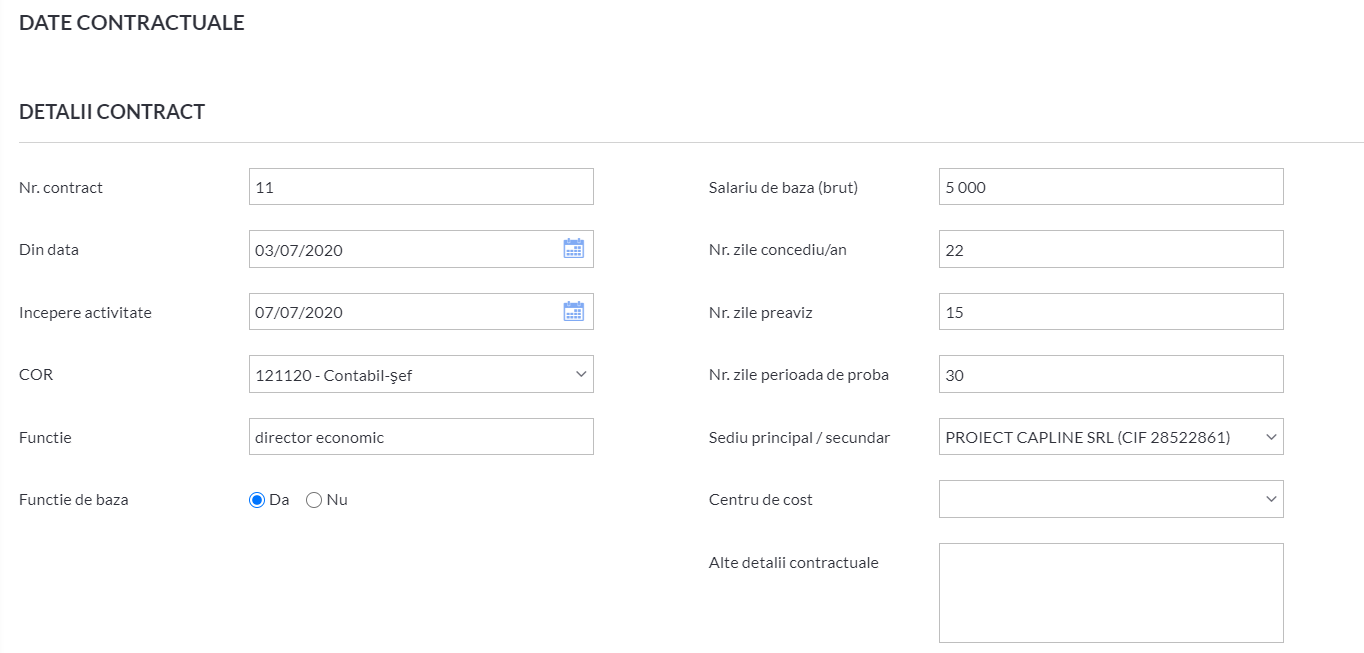Screen dimensions: 1364x653
Task: Click the Nr. zile concediu/an label
Action: click(x=778, y=250)
